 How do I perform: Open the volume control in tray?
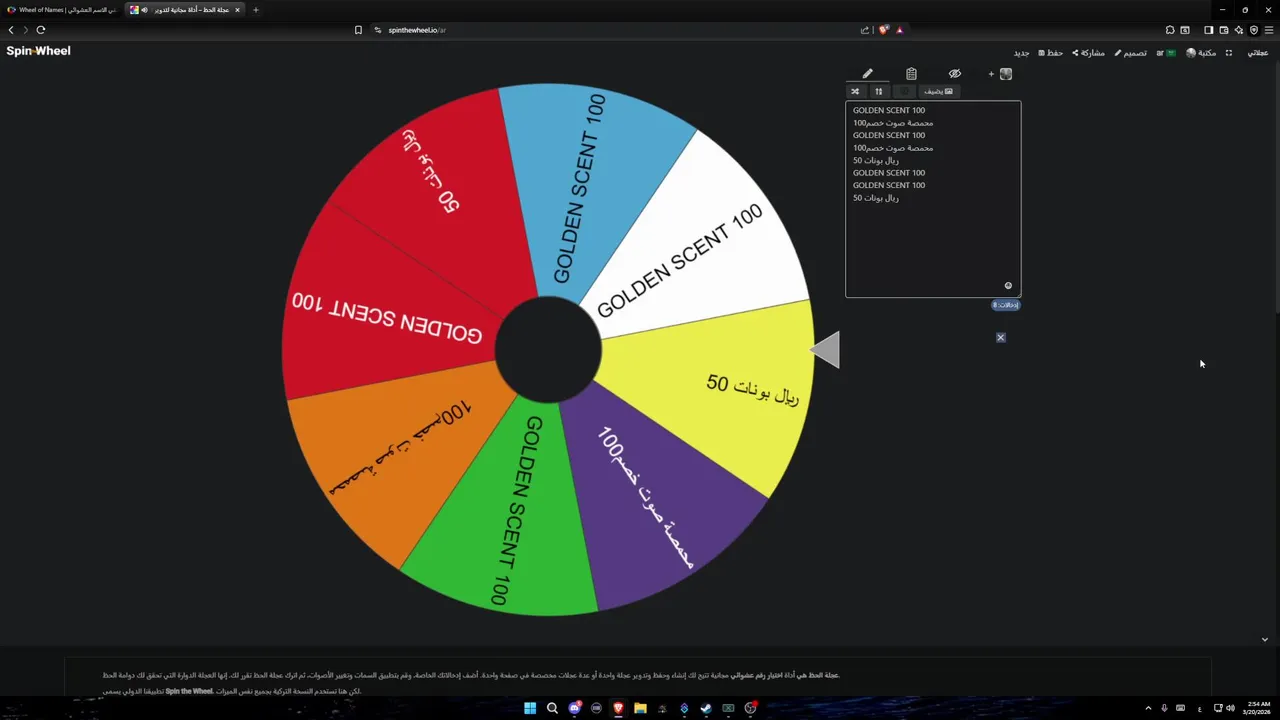point(1230,708)
